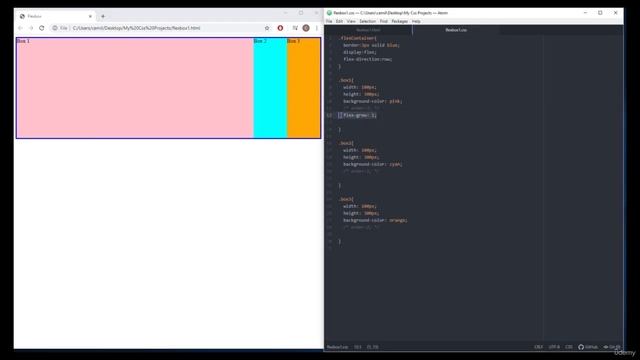Close the Flexbox browser tab
The image size is (640, 360).
tap(90, 16)
